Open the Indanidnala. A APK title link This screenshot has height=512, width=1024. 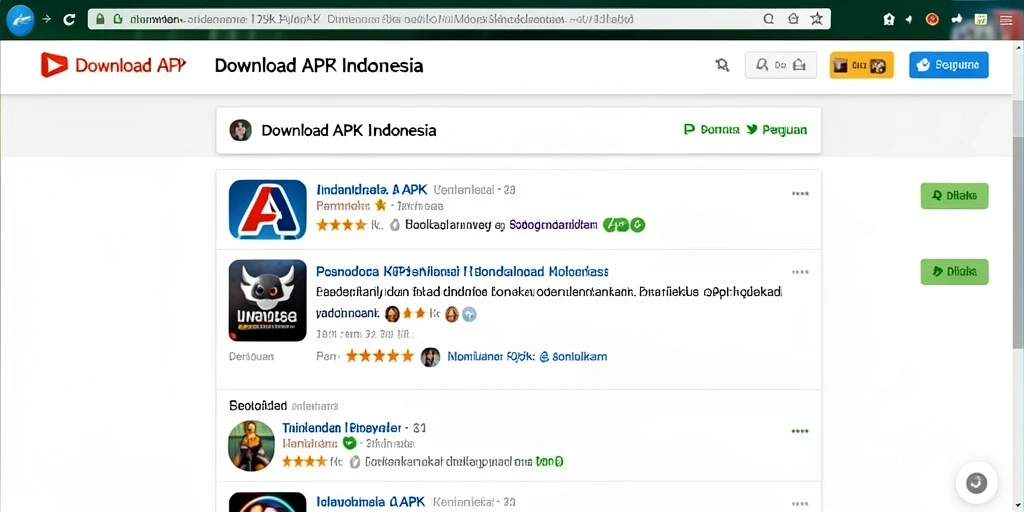point(371,189)
